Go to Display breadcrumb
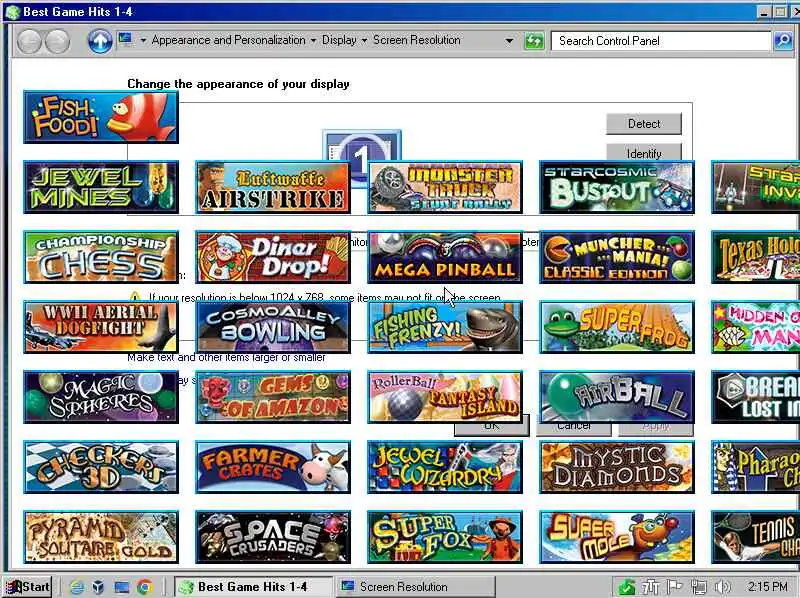The width and height of the screenshot is (800, 598). click(x=339, y=40)
